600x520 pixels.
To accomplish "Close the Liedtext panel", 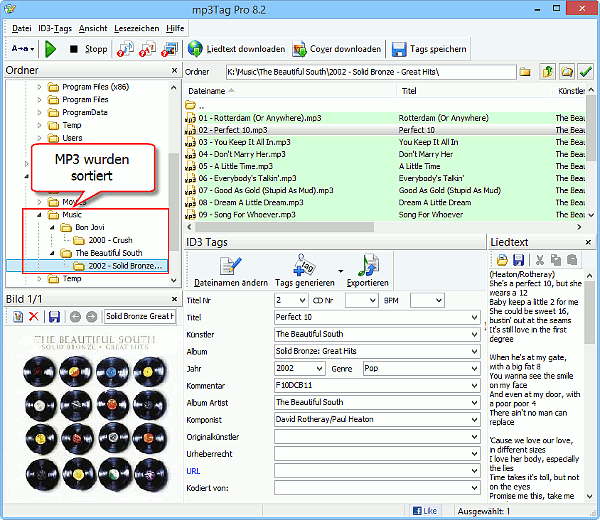I will (589, 242).
